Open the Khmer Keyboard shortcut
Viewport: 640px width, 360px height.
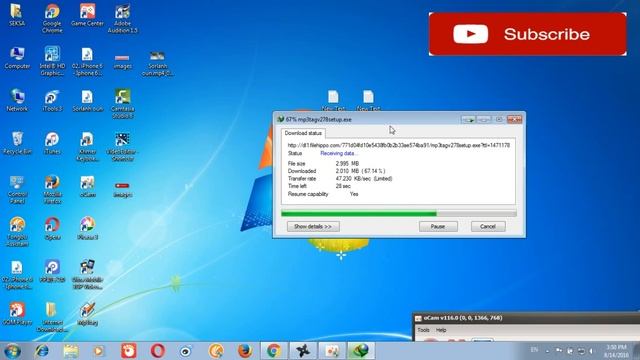(x=87, y=147)
